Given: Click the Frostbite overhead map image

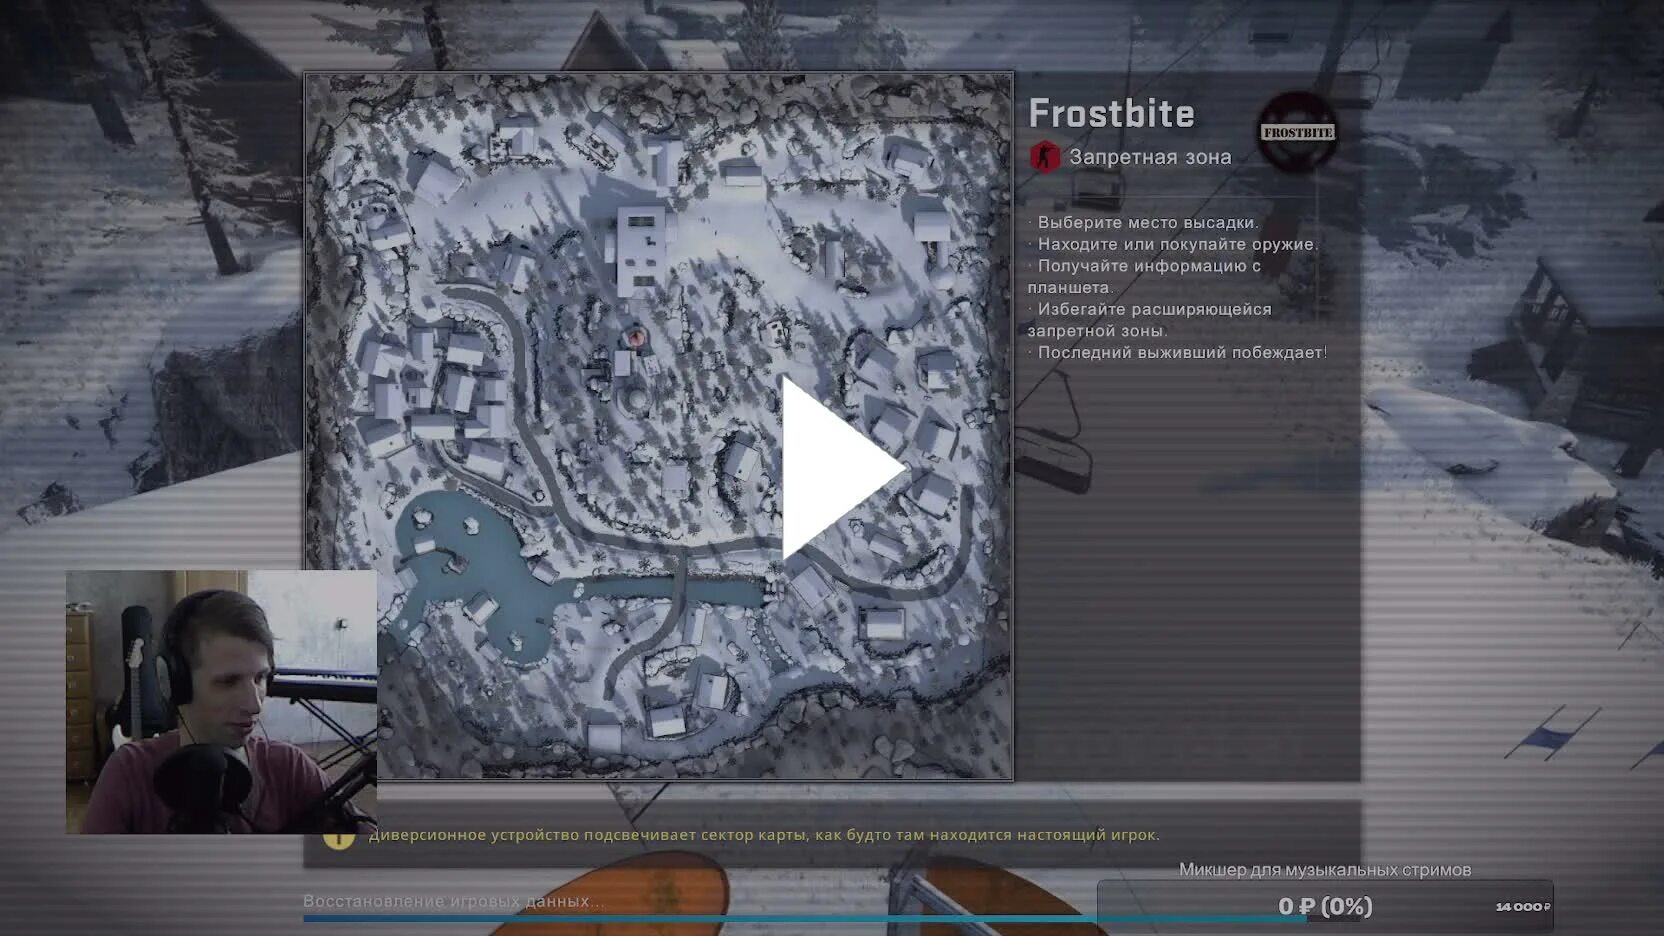Looking at the screenshot, I should click(658, 426).
